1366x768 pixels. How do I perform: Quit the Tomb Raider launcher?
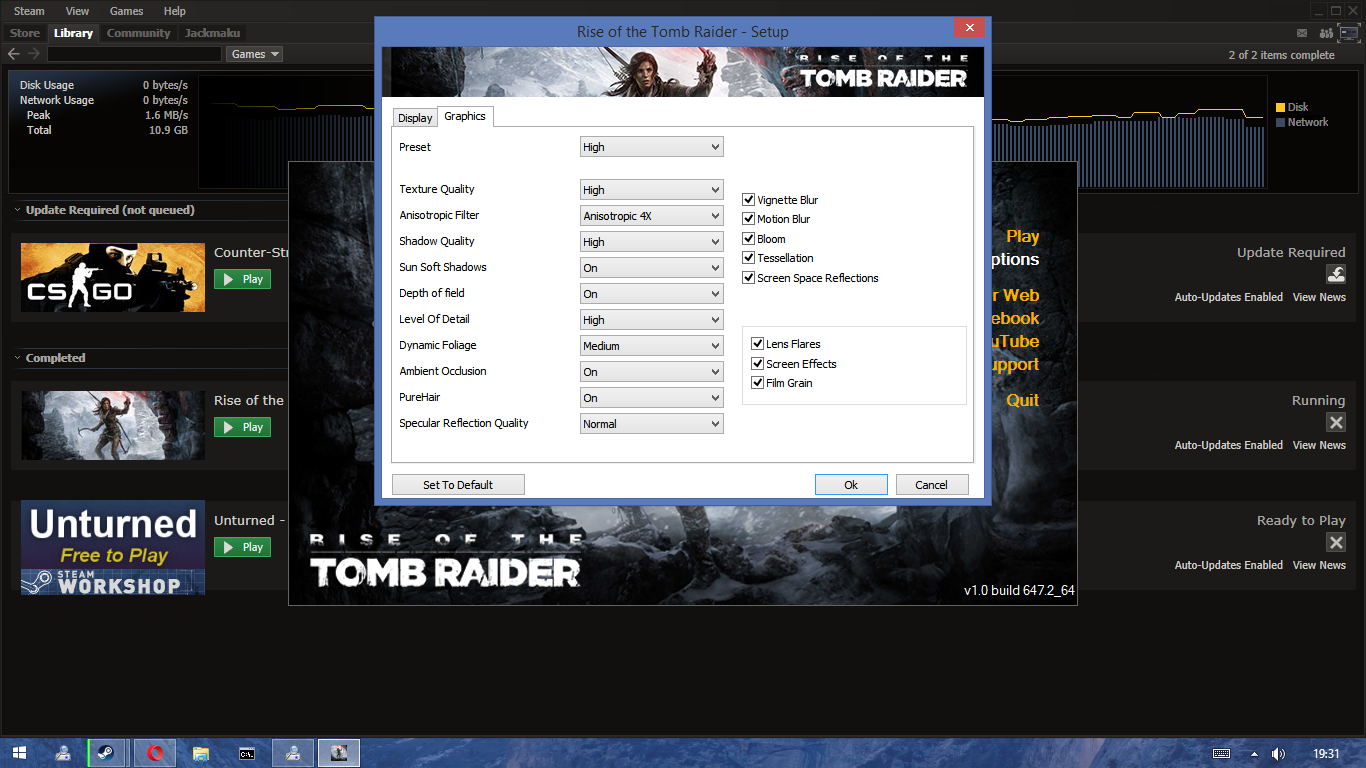point(1022,400)
